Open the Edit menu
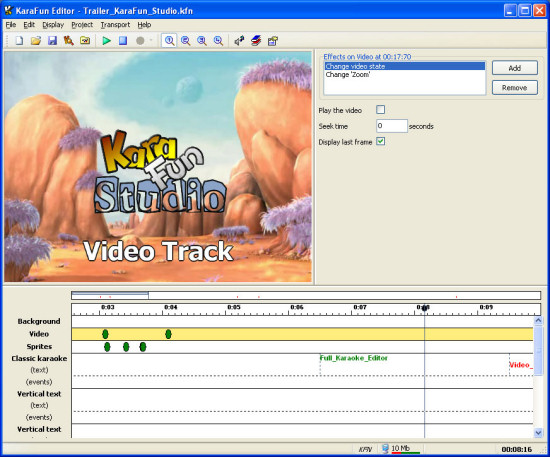The width and height of the screenshot is (550, 457). [x=29, y=25]
